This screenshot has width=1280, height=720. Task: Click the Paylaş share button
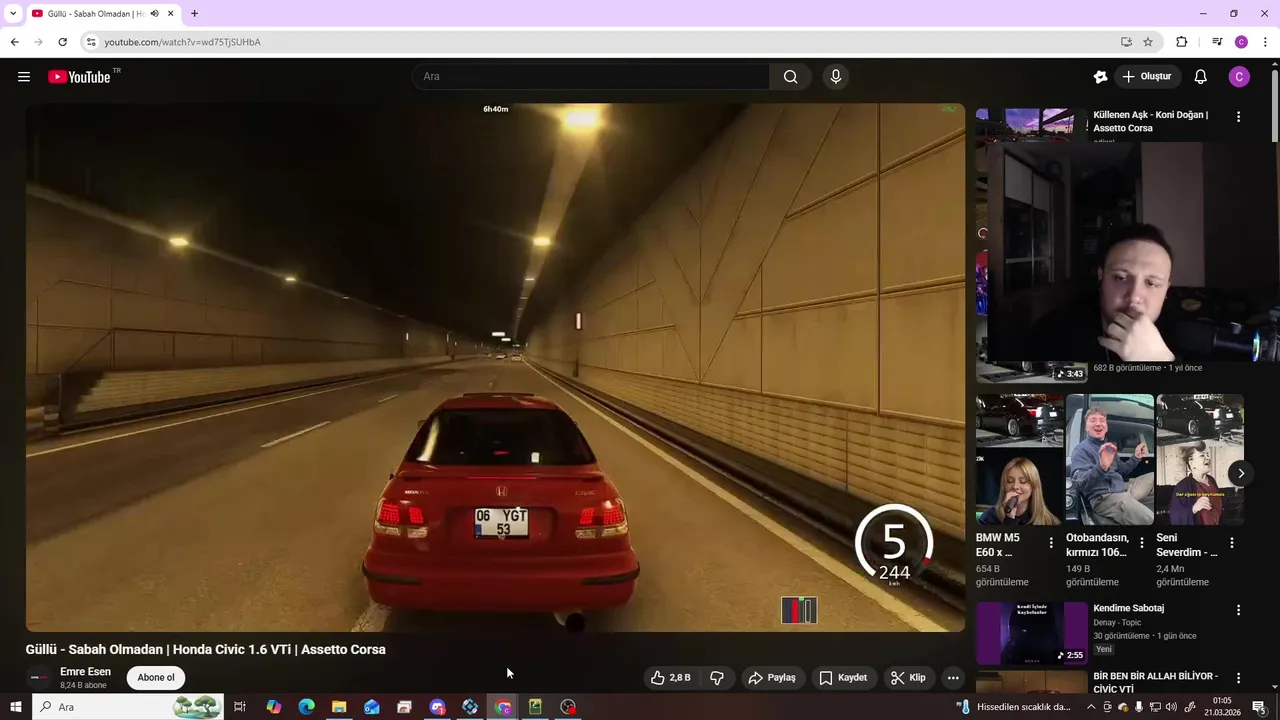tap(772, 678)
